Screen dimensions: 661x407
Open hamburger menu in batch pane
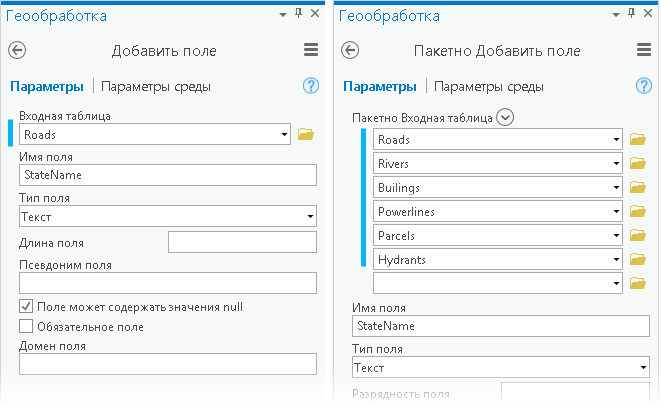click(x=645, y=51)
